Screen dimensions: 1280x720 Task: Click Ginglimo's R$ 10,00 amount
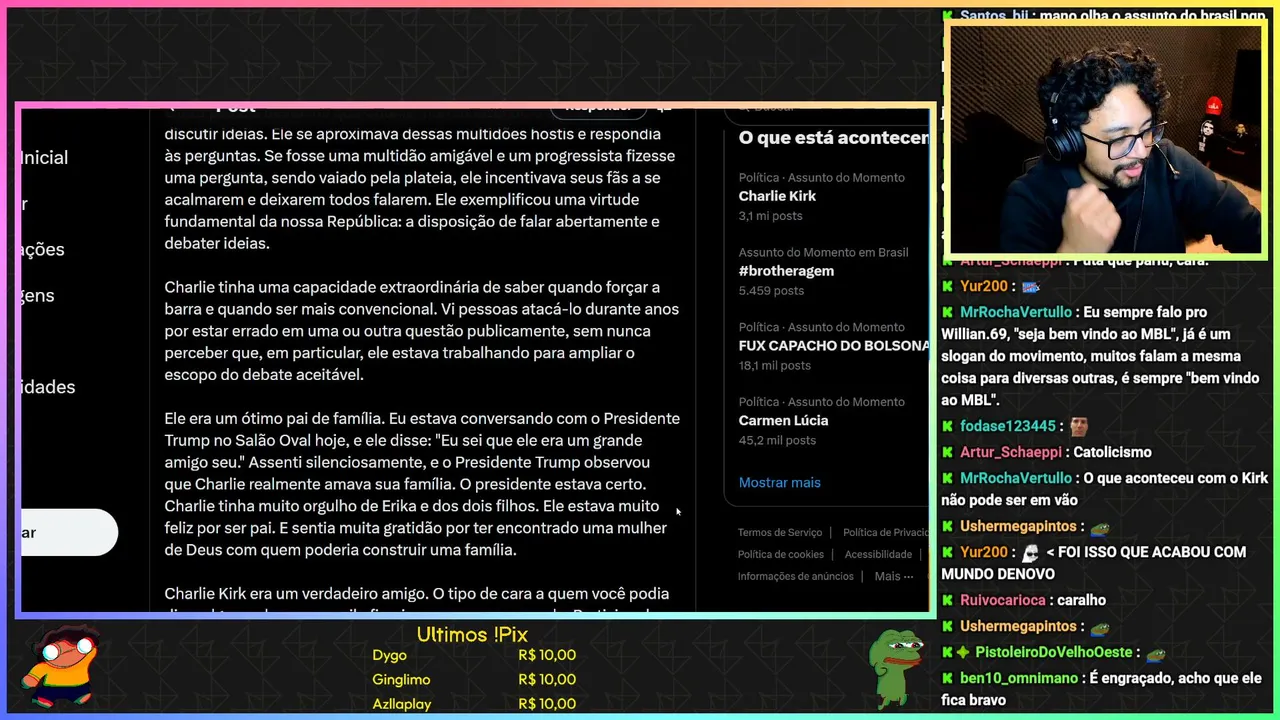point(547,679)
